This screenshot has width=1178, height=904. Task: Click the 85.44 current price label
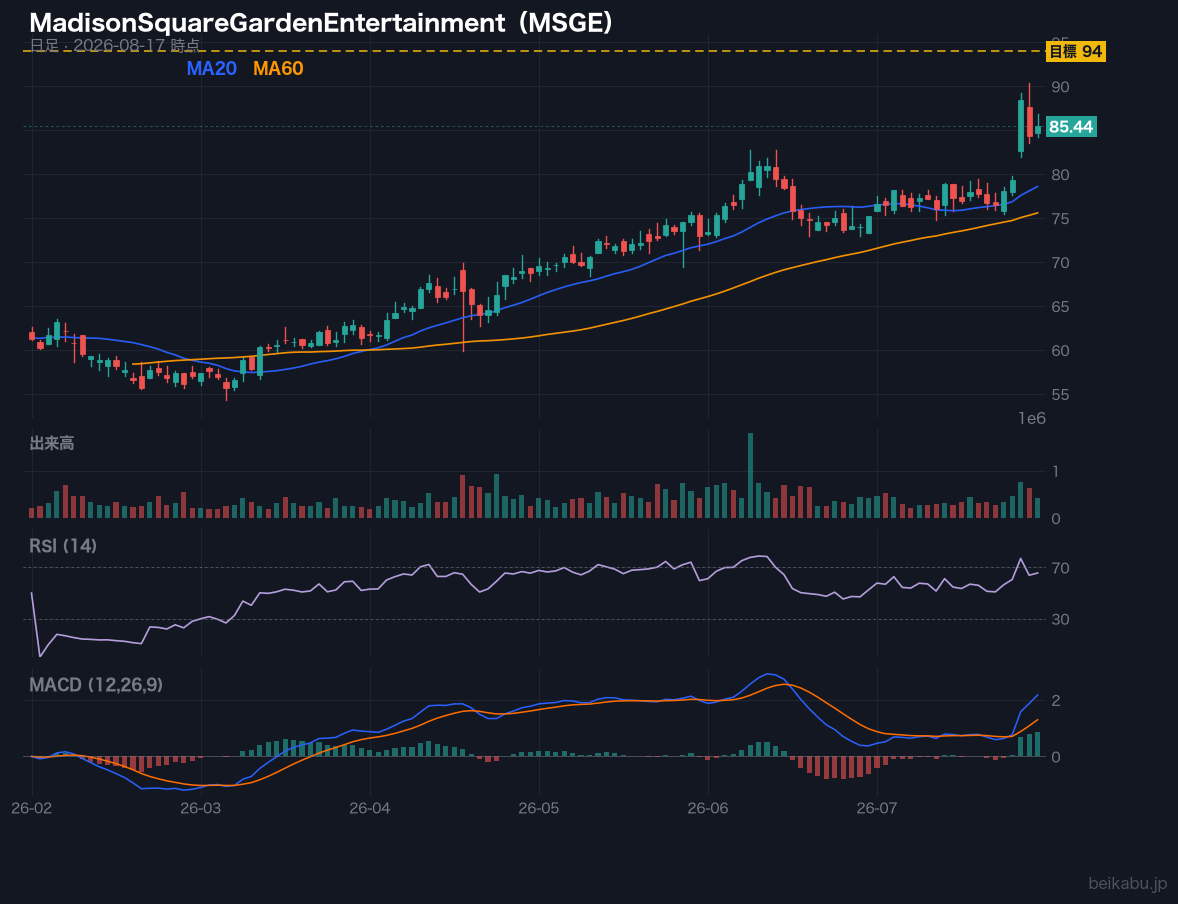[x=1071, y=127]
